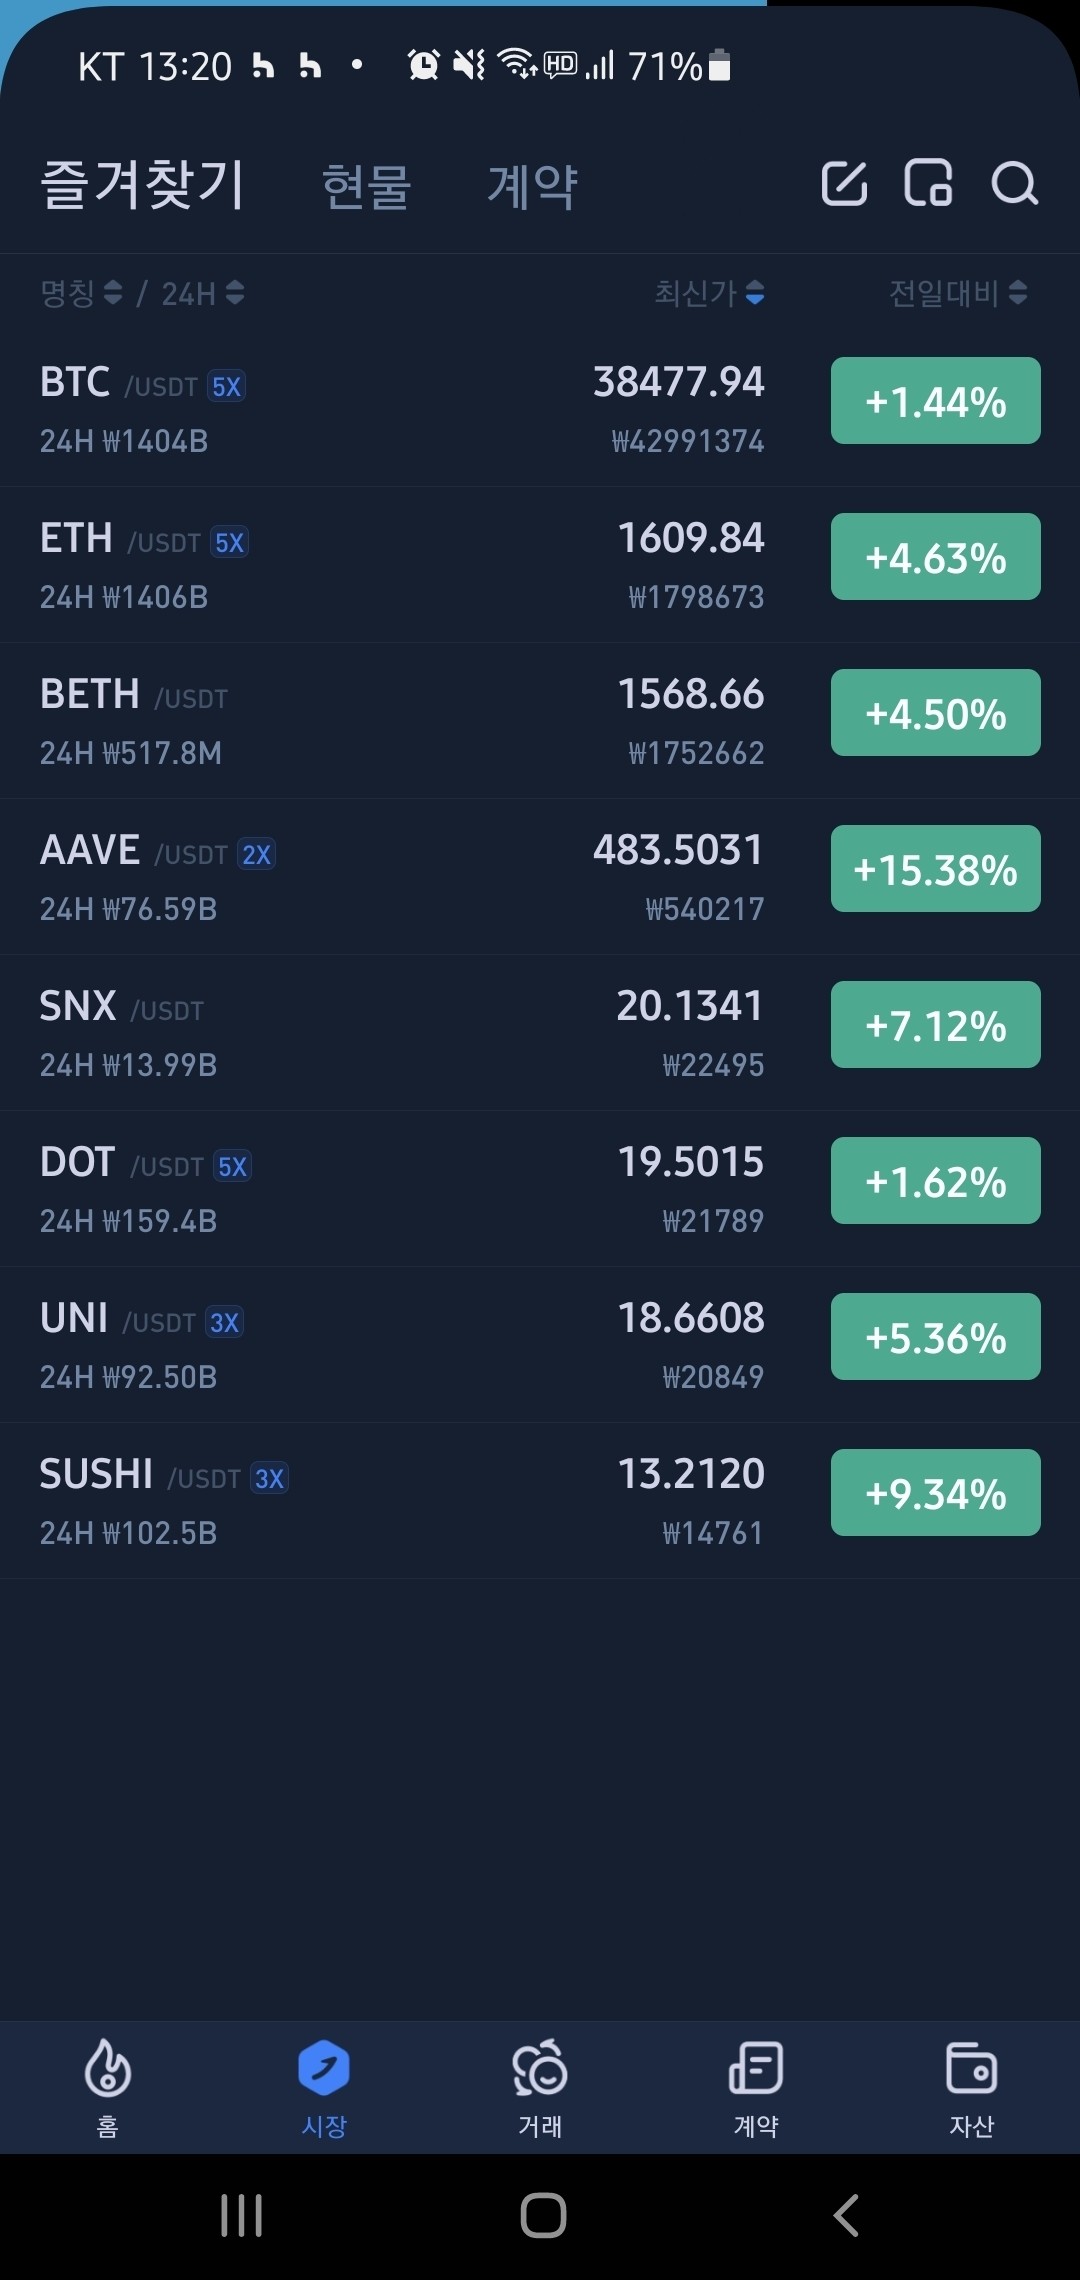Image resolution: width=1080 pixels, height=2280 pixels.
Task: Open the layout settings icon in header
Action: click(x=928, y=184)
